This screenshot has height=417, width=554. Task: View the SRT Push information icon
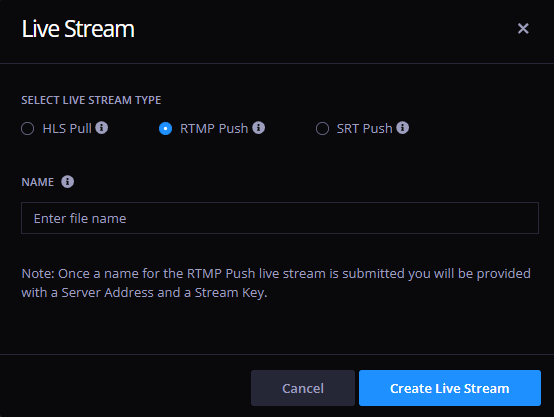click(x=402, y=128)
